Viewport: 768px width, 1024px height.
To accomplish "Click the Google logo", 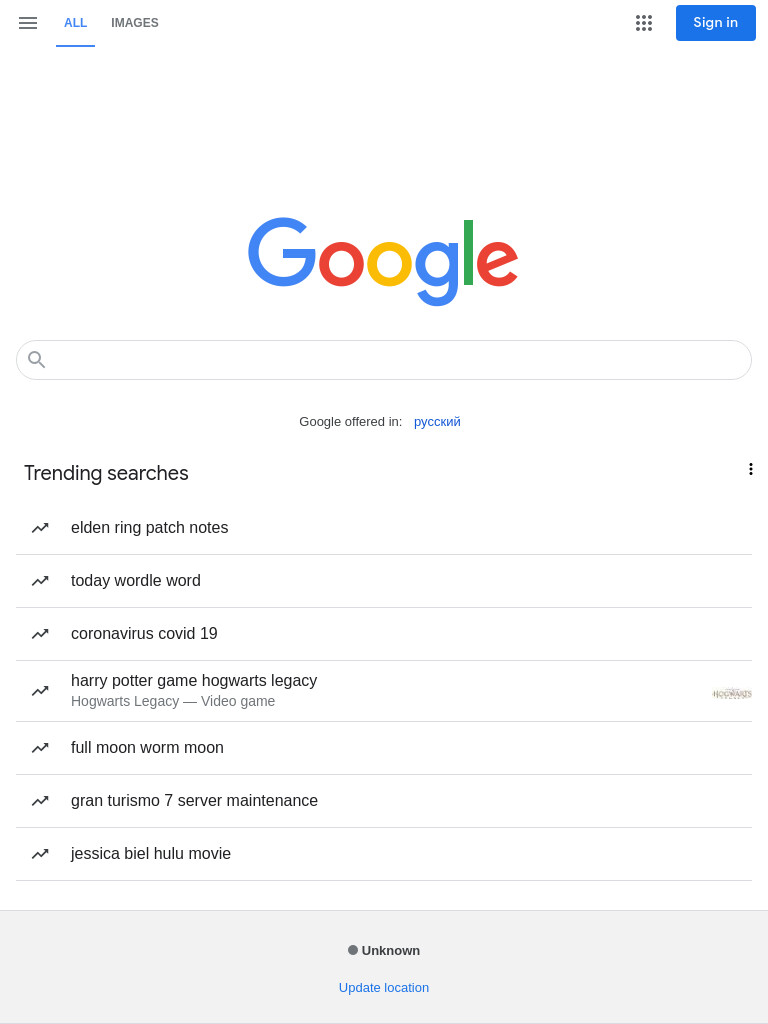I will [x=383, y=261].
